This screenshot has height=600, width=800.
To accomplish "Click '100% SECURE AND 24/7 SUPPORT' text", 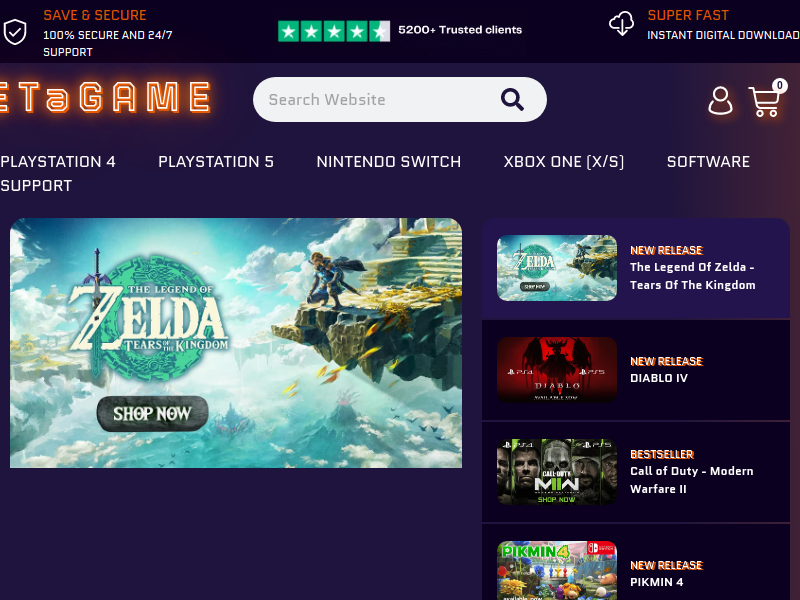I will tap(108, 43).
